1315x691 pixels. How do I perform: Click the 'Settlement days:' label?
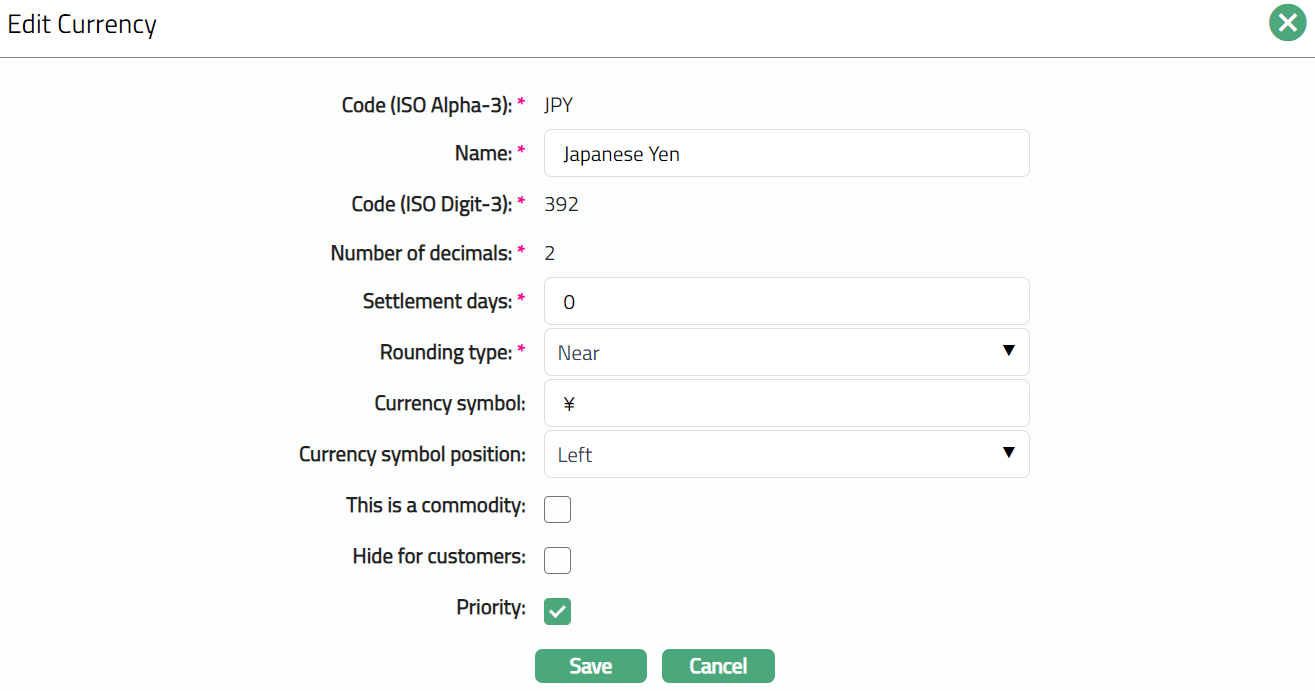pyautogui.click(x=437, y=301)
